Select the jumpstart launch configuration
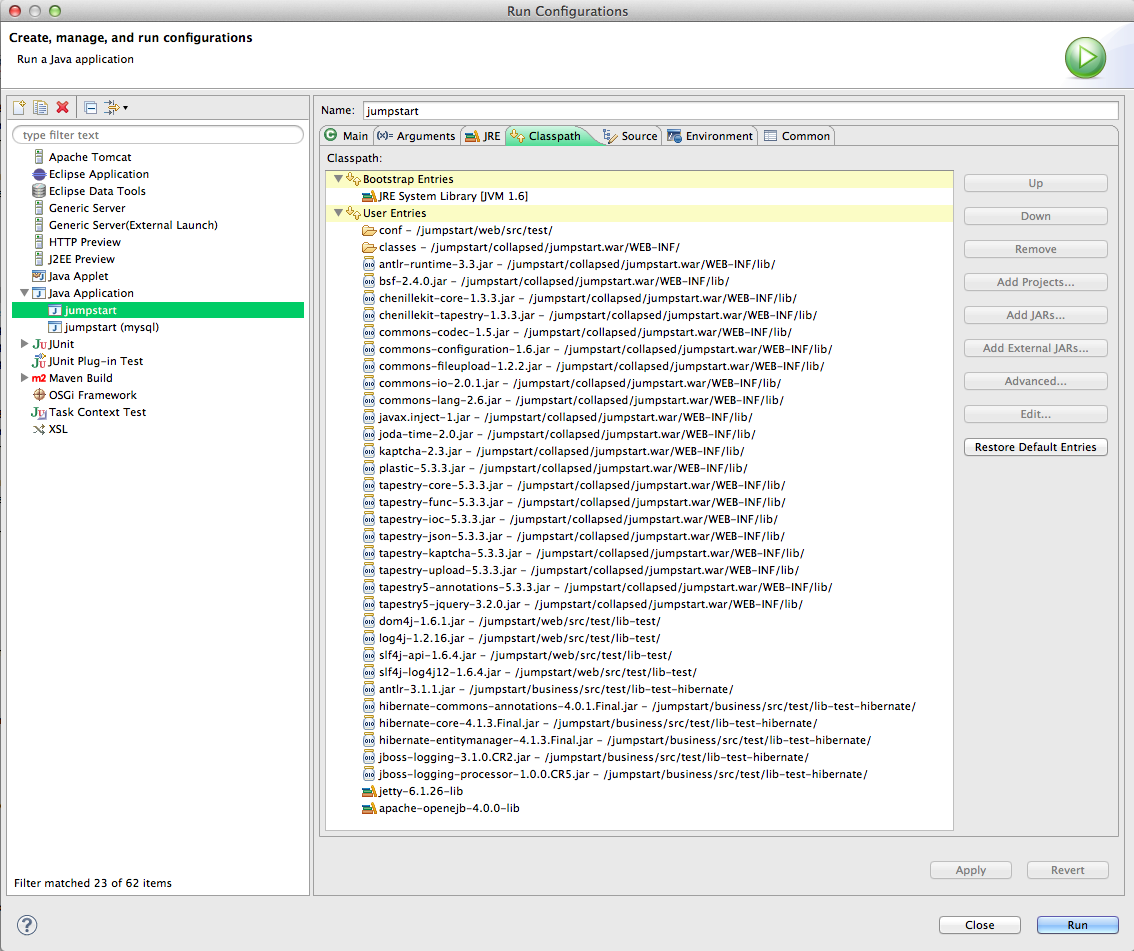Image resolution: width=1134 pixels, height=951 pixels. tap(158, 310)
